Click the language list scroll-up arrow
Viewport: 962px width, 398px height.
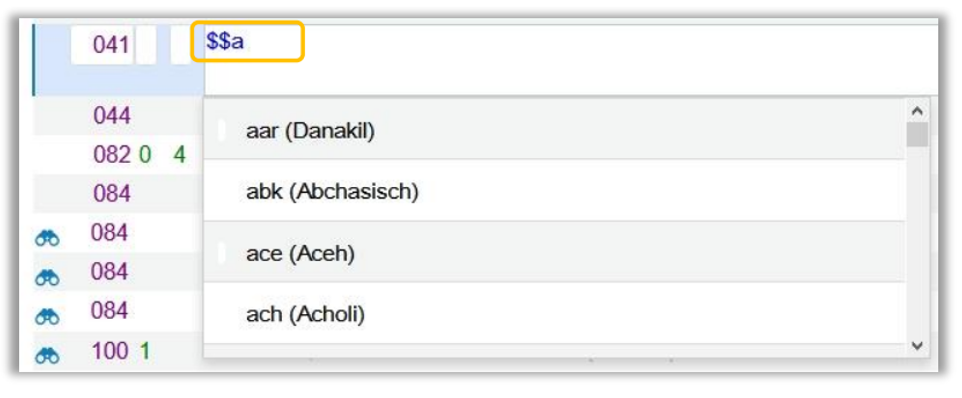(917, 111)
